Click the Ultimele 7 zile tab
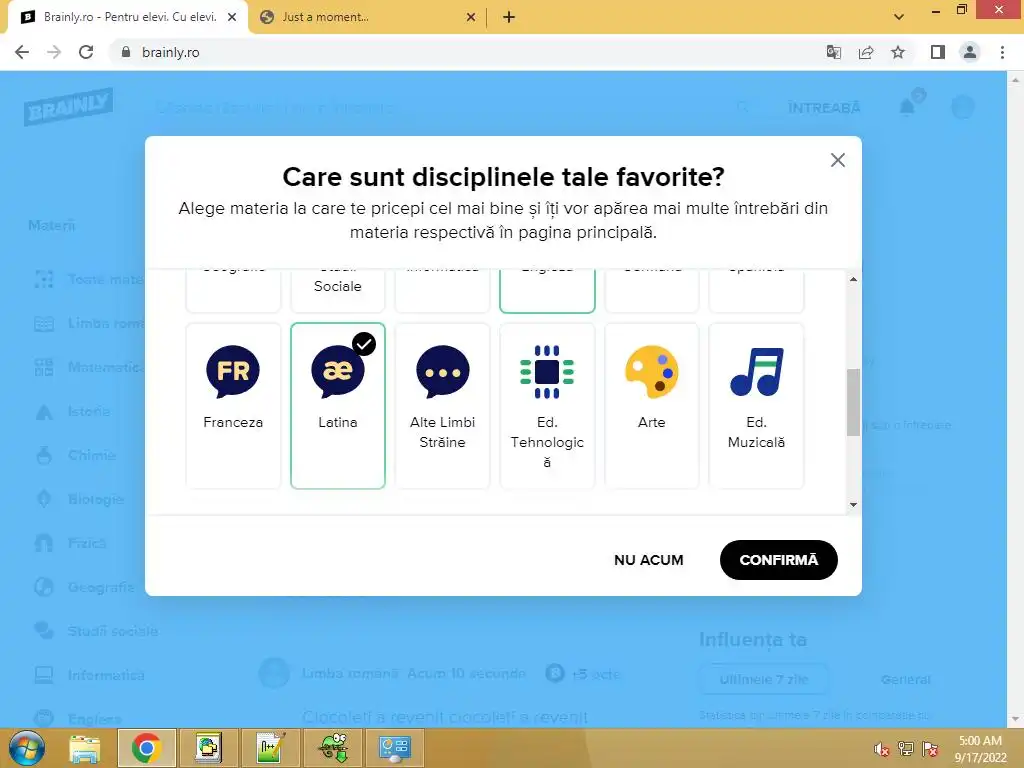 click(763, 679)
